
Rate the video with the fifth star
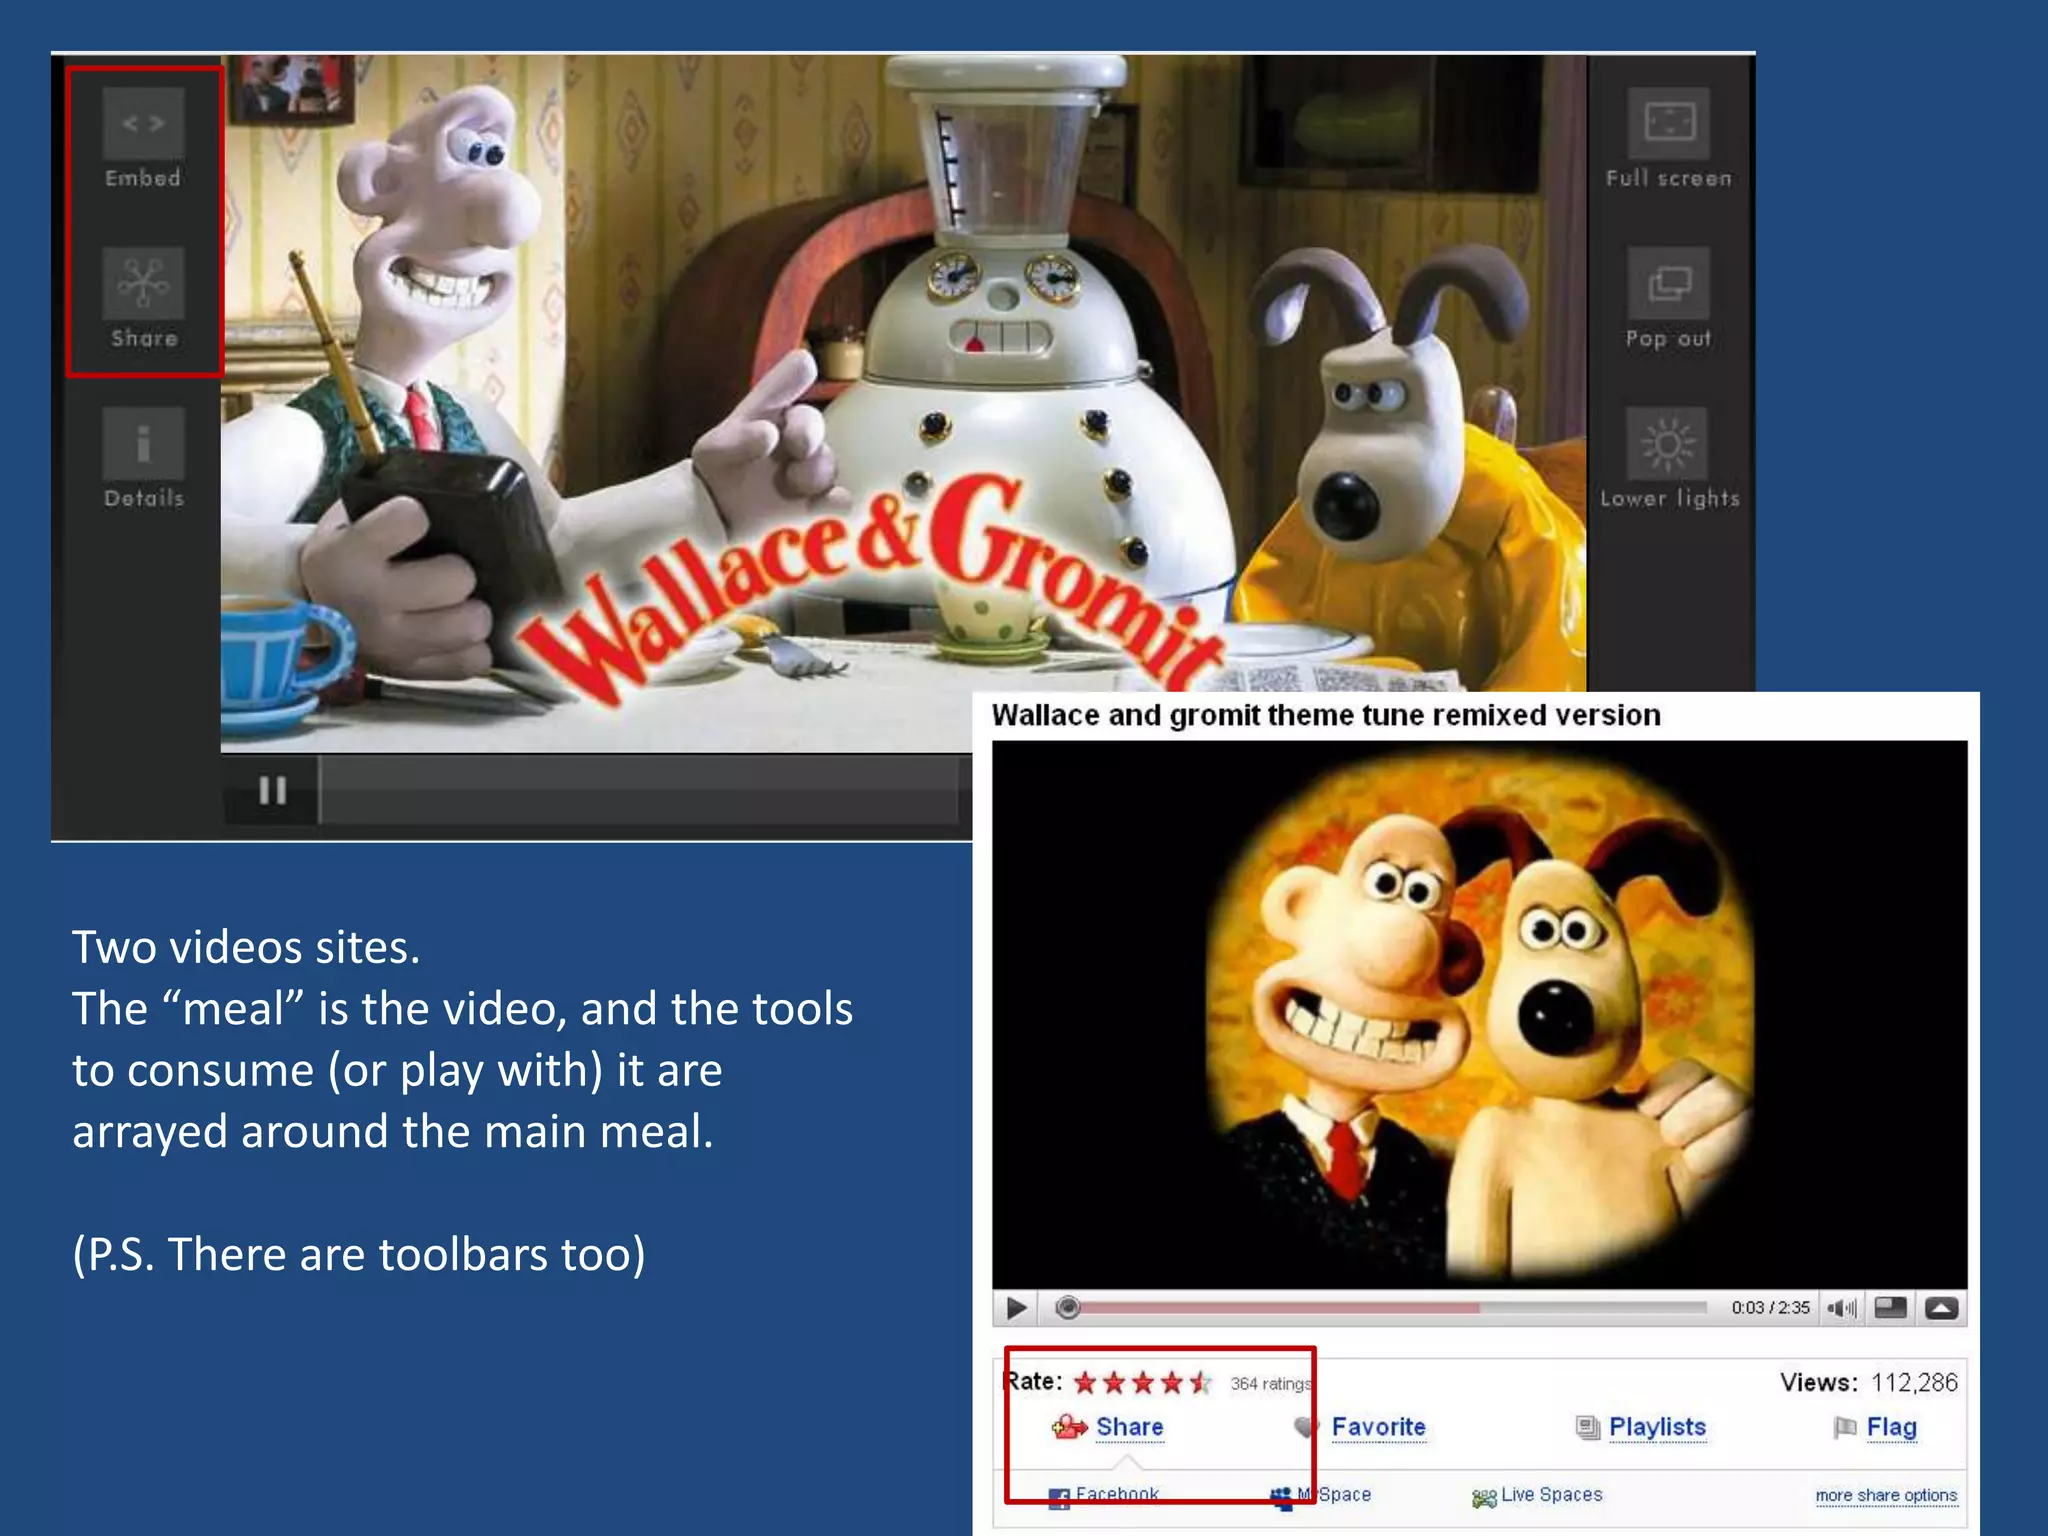[x=1200, y=1383]
